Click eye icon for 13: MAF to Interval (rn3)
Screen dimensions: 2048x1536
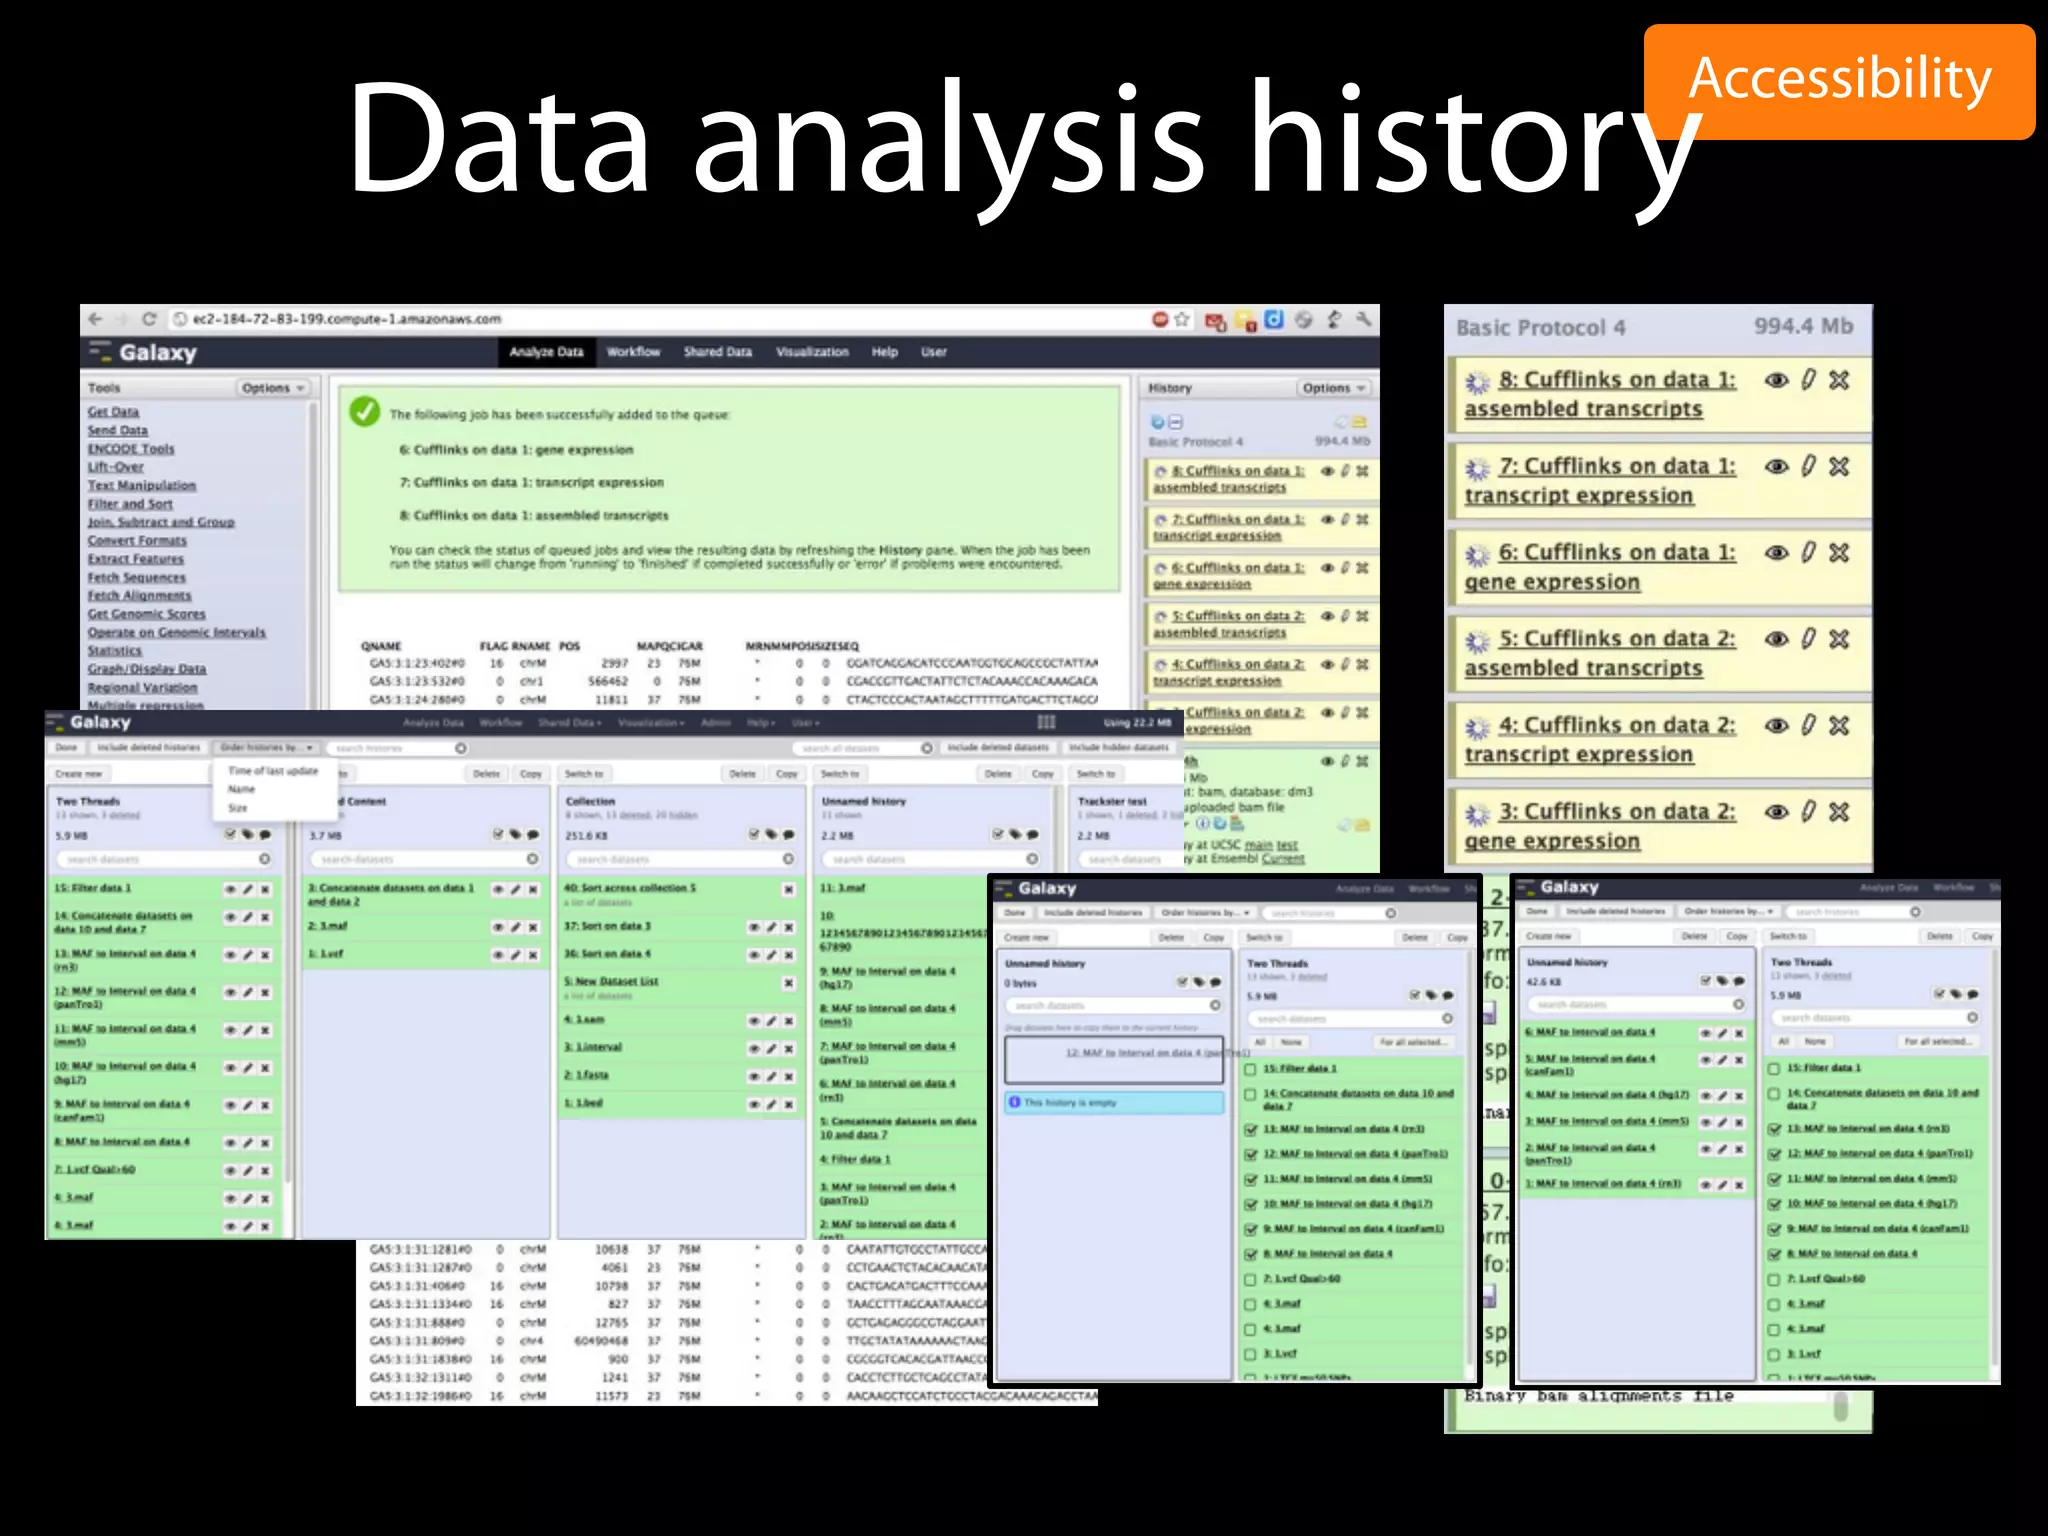point(230,955)
